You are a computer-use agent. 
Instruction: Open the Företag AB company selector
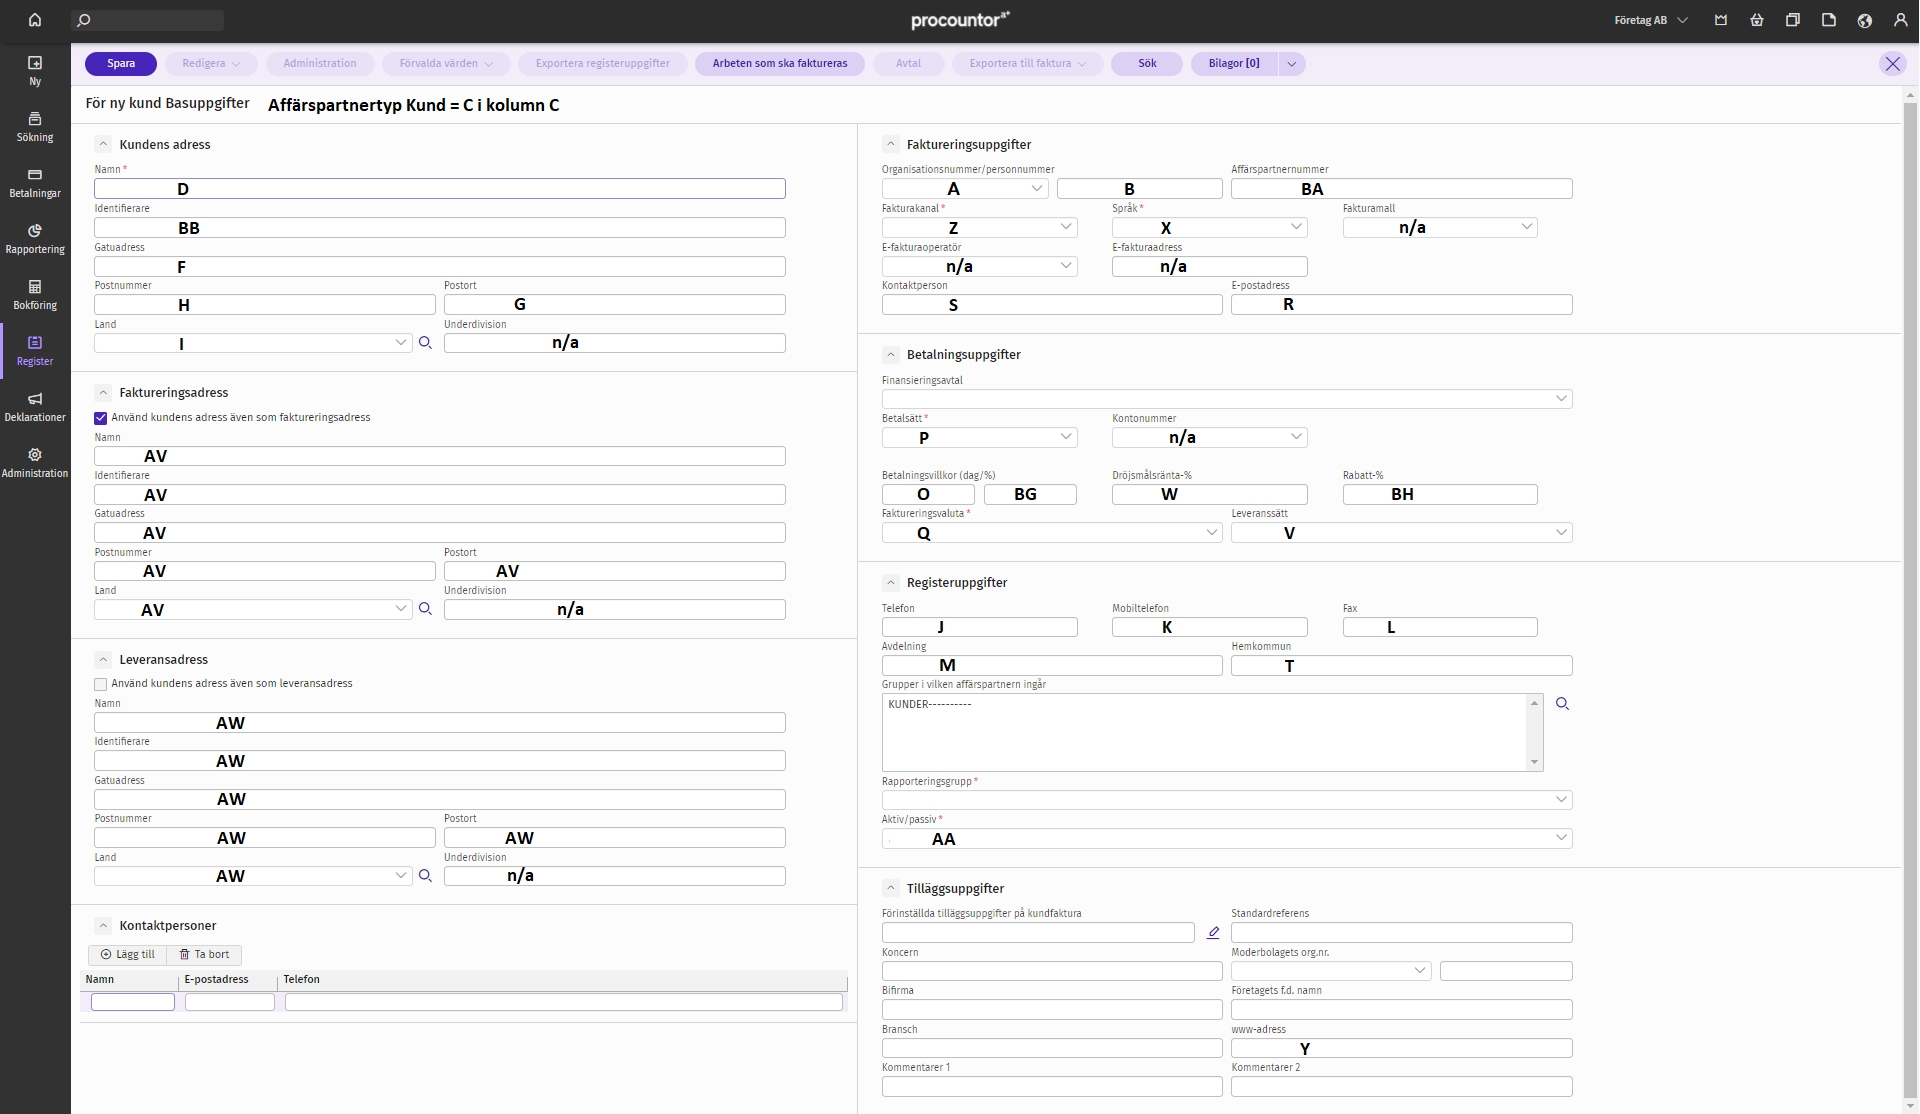[x=1650, y=20]
